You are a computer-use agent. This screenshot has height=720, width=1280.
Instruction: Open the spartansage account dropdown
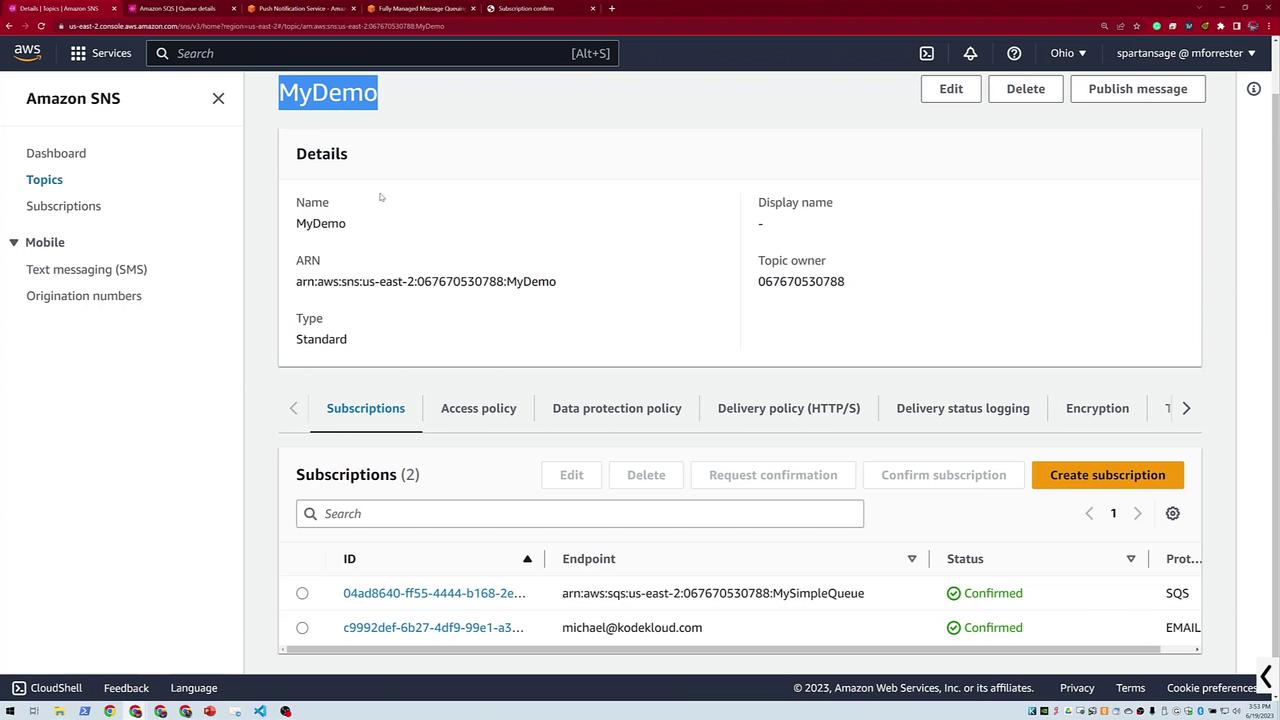[1186, 53]
